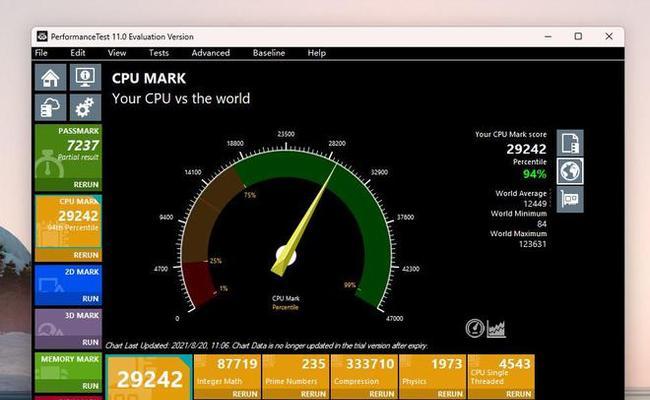
Task: Click the CPU MARK page heading
Action: pyautogui.click(x=149, y=78)
